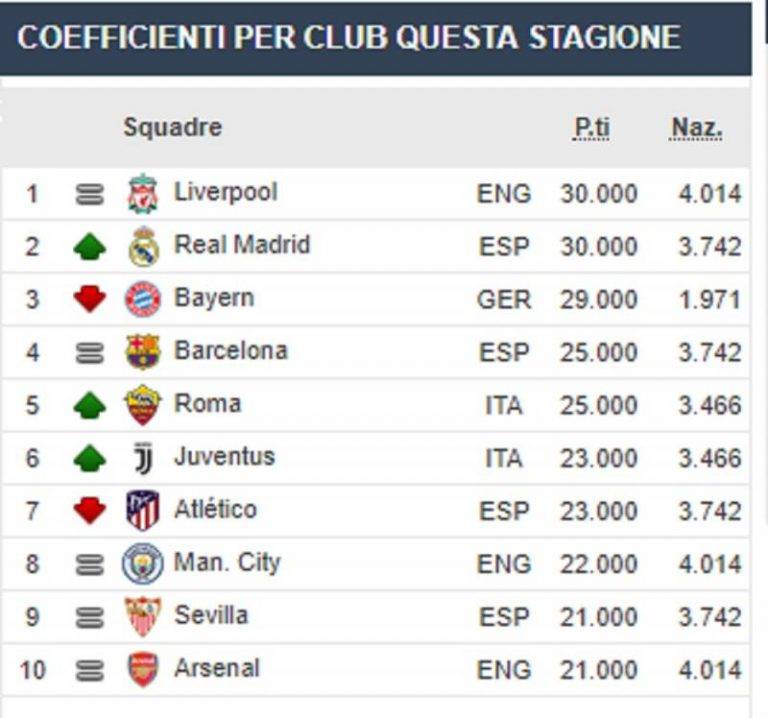
Task: Click the Man. City club crest
Action: [143, 564]
